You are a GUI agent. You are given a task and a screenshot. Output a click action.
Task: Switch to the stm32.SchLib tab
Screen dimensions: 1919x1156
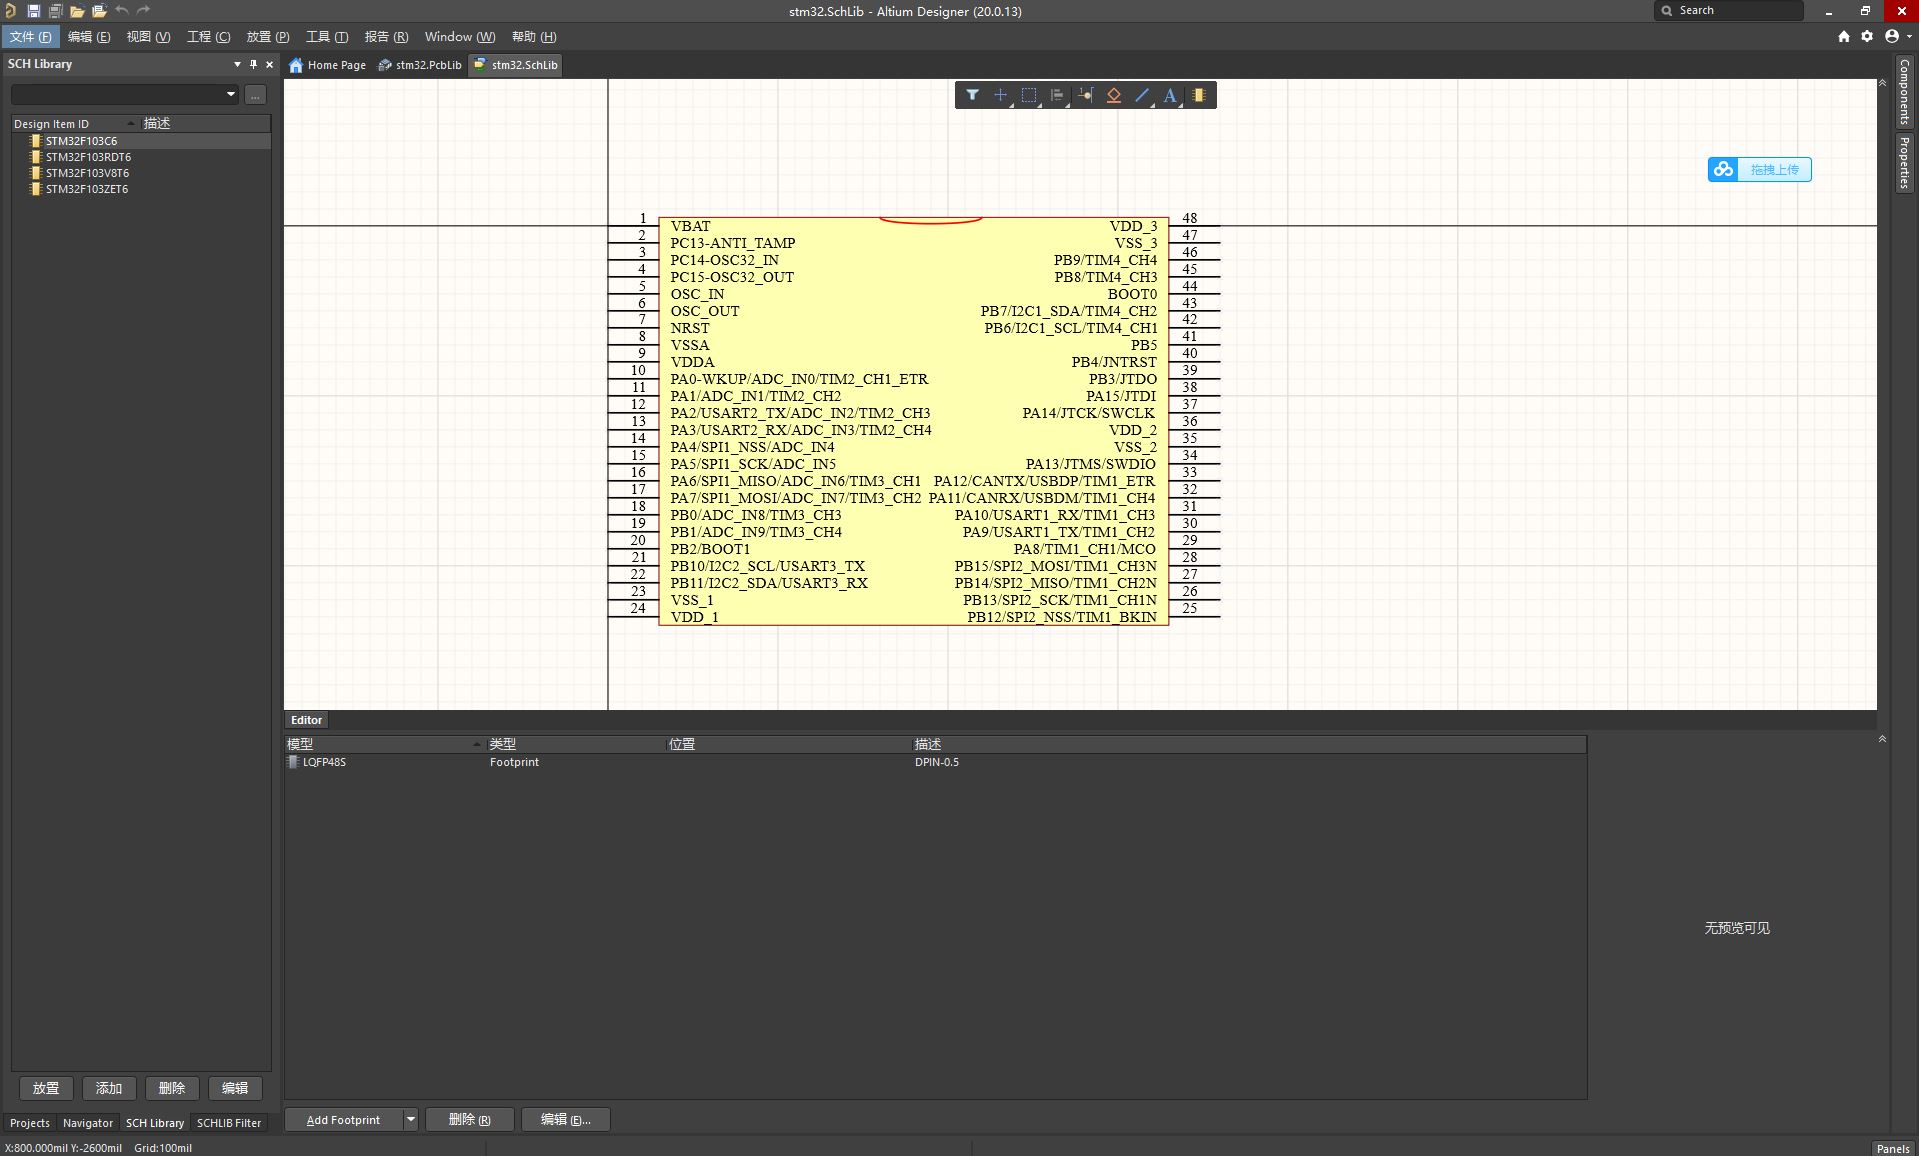516,65
